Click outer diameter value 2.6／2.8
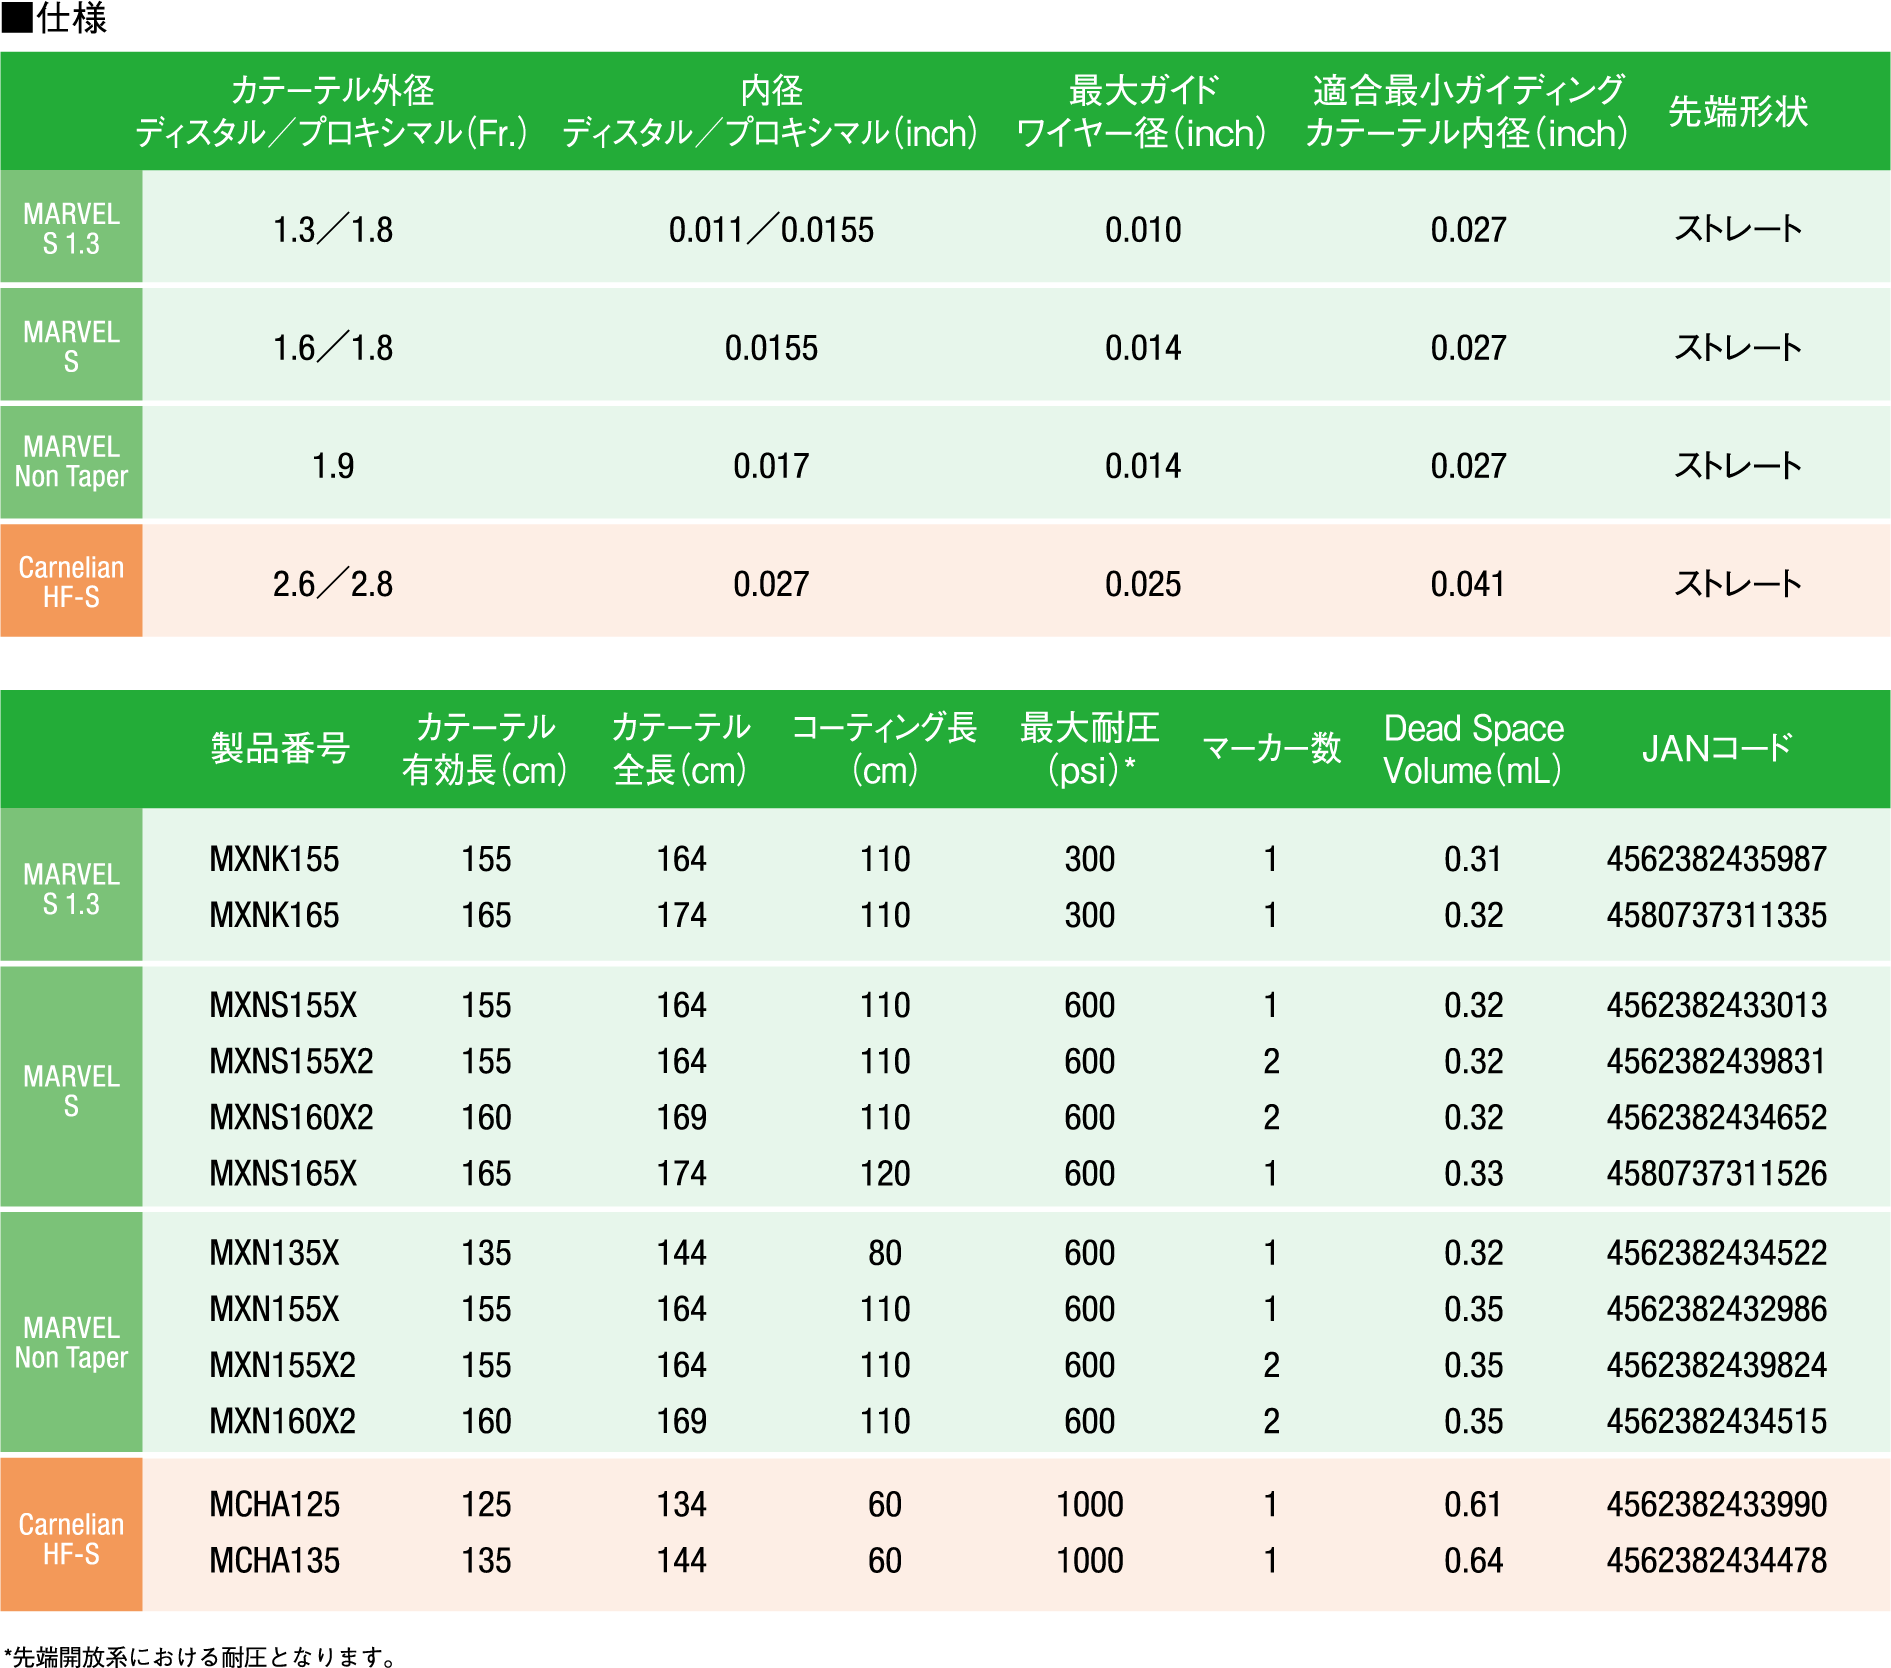Image resolution: width=1891 pixels, height=1668 pixels. 333,584
